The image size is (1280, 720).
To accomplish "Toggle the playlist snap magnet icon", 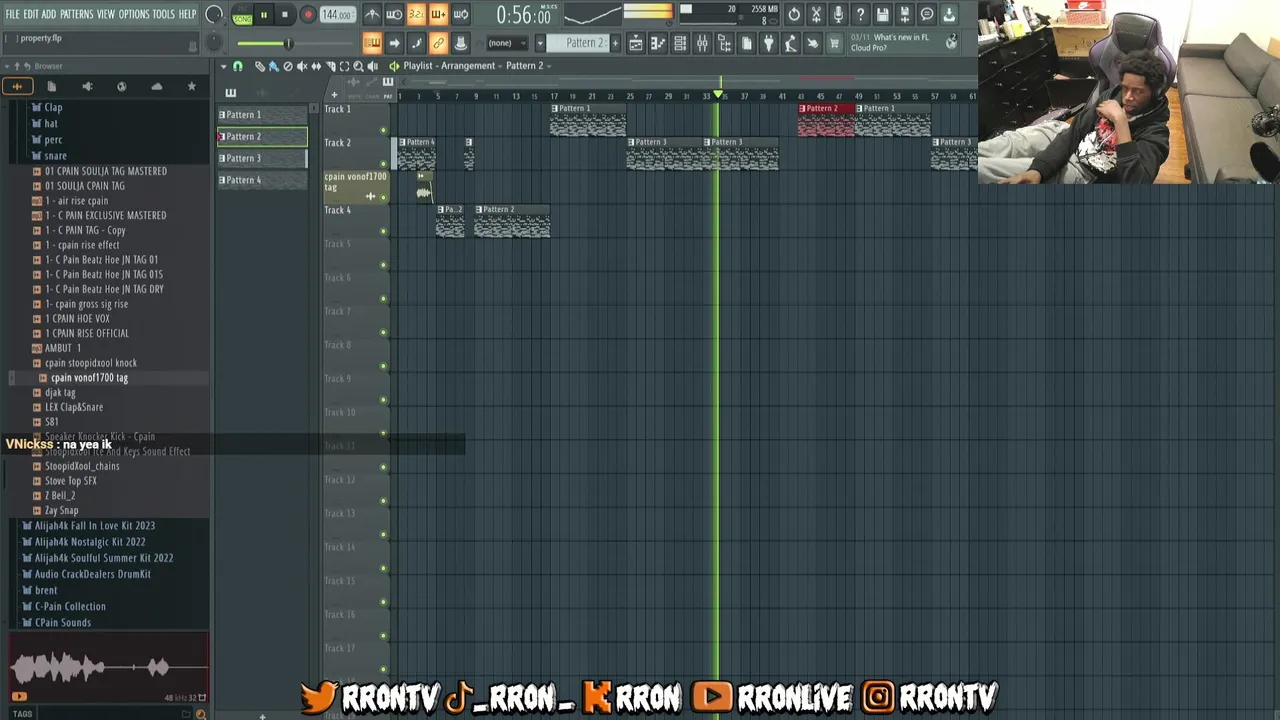I will 238,66.
